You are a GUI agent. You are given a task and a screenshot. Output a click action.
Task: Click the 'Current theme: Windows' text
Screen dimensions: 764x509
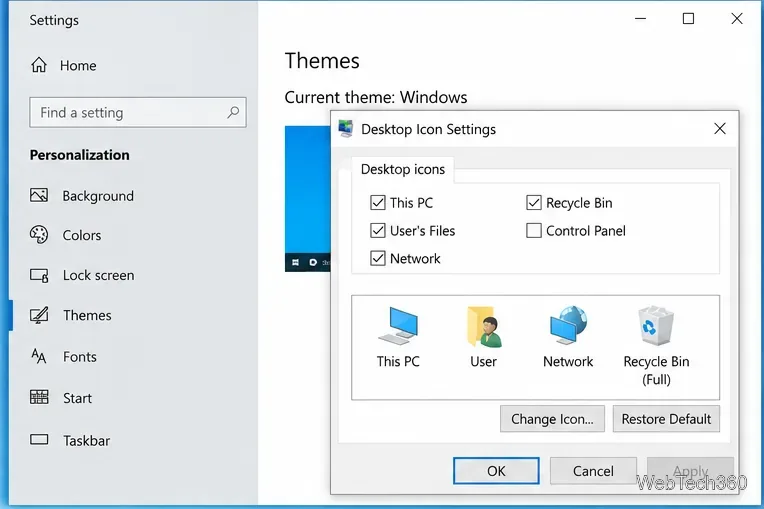pyautogui.click(x=376, y=97)
